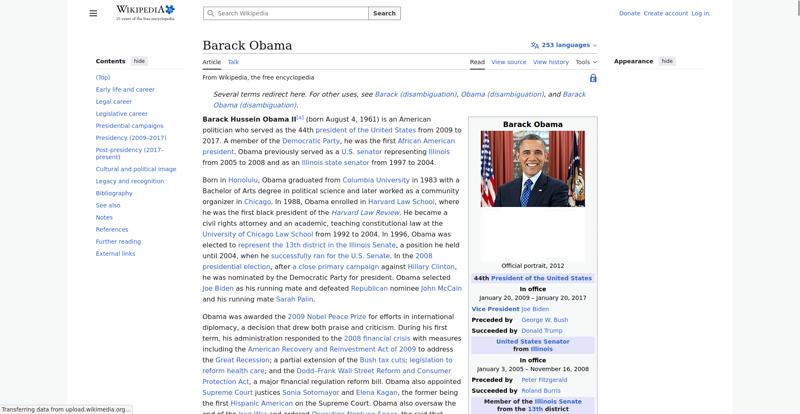Click the magnifier icon in search box
The width and height of the screenshot is (800, 414).
coord(210,14)
